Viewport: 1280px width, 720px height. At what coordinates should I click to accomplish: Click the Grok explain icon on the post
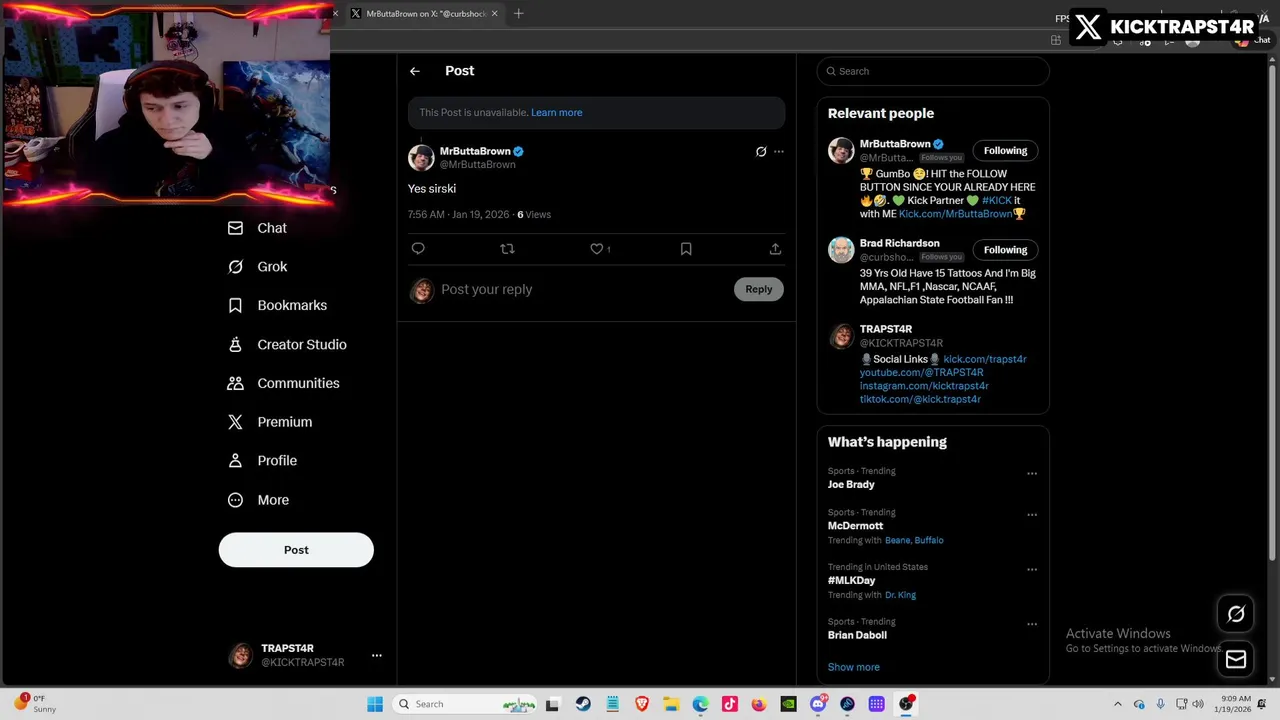pos(761,152)
